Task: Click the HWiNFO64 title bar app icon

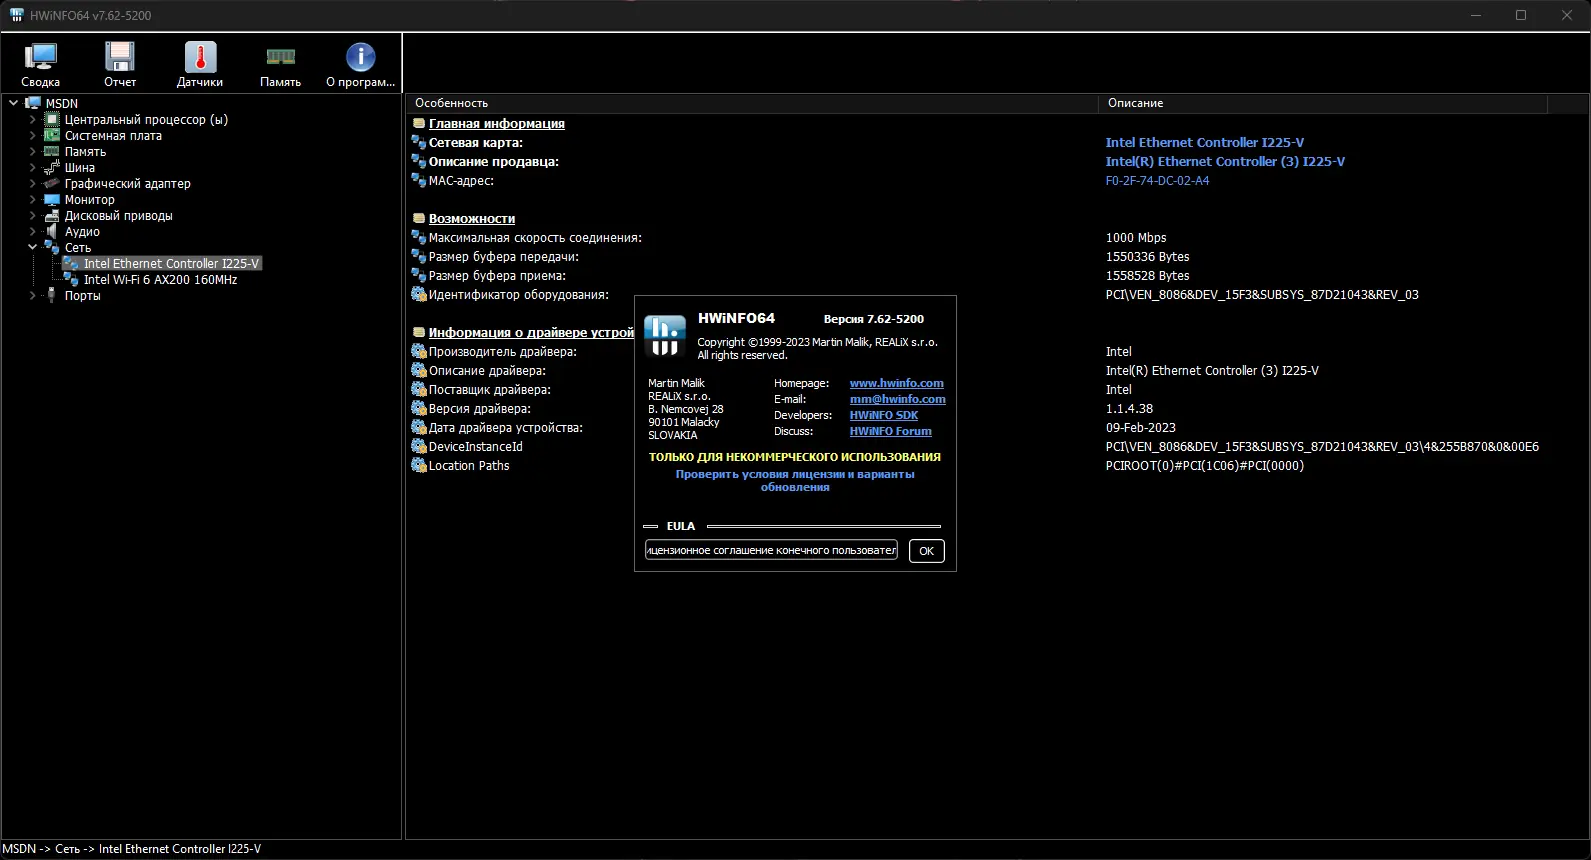Action: pos(16,15)
